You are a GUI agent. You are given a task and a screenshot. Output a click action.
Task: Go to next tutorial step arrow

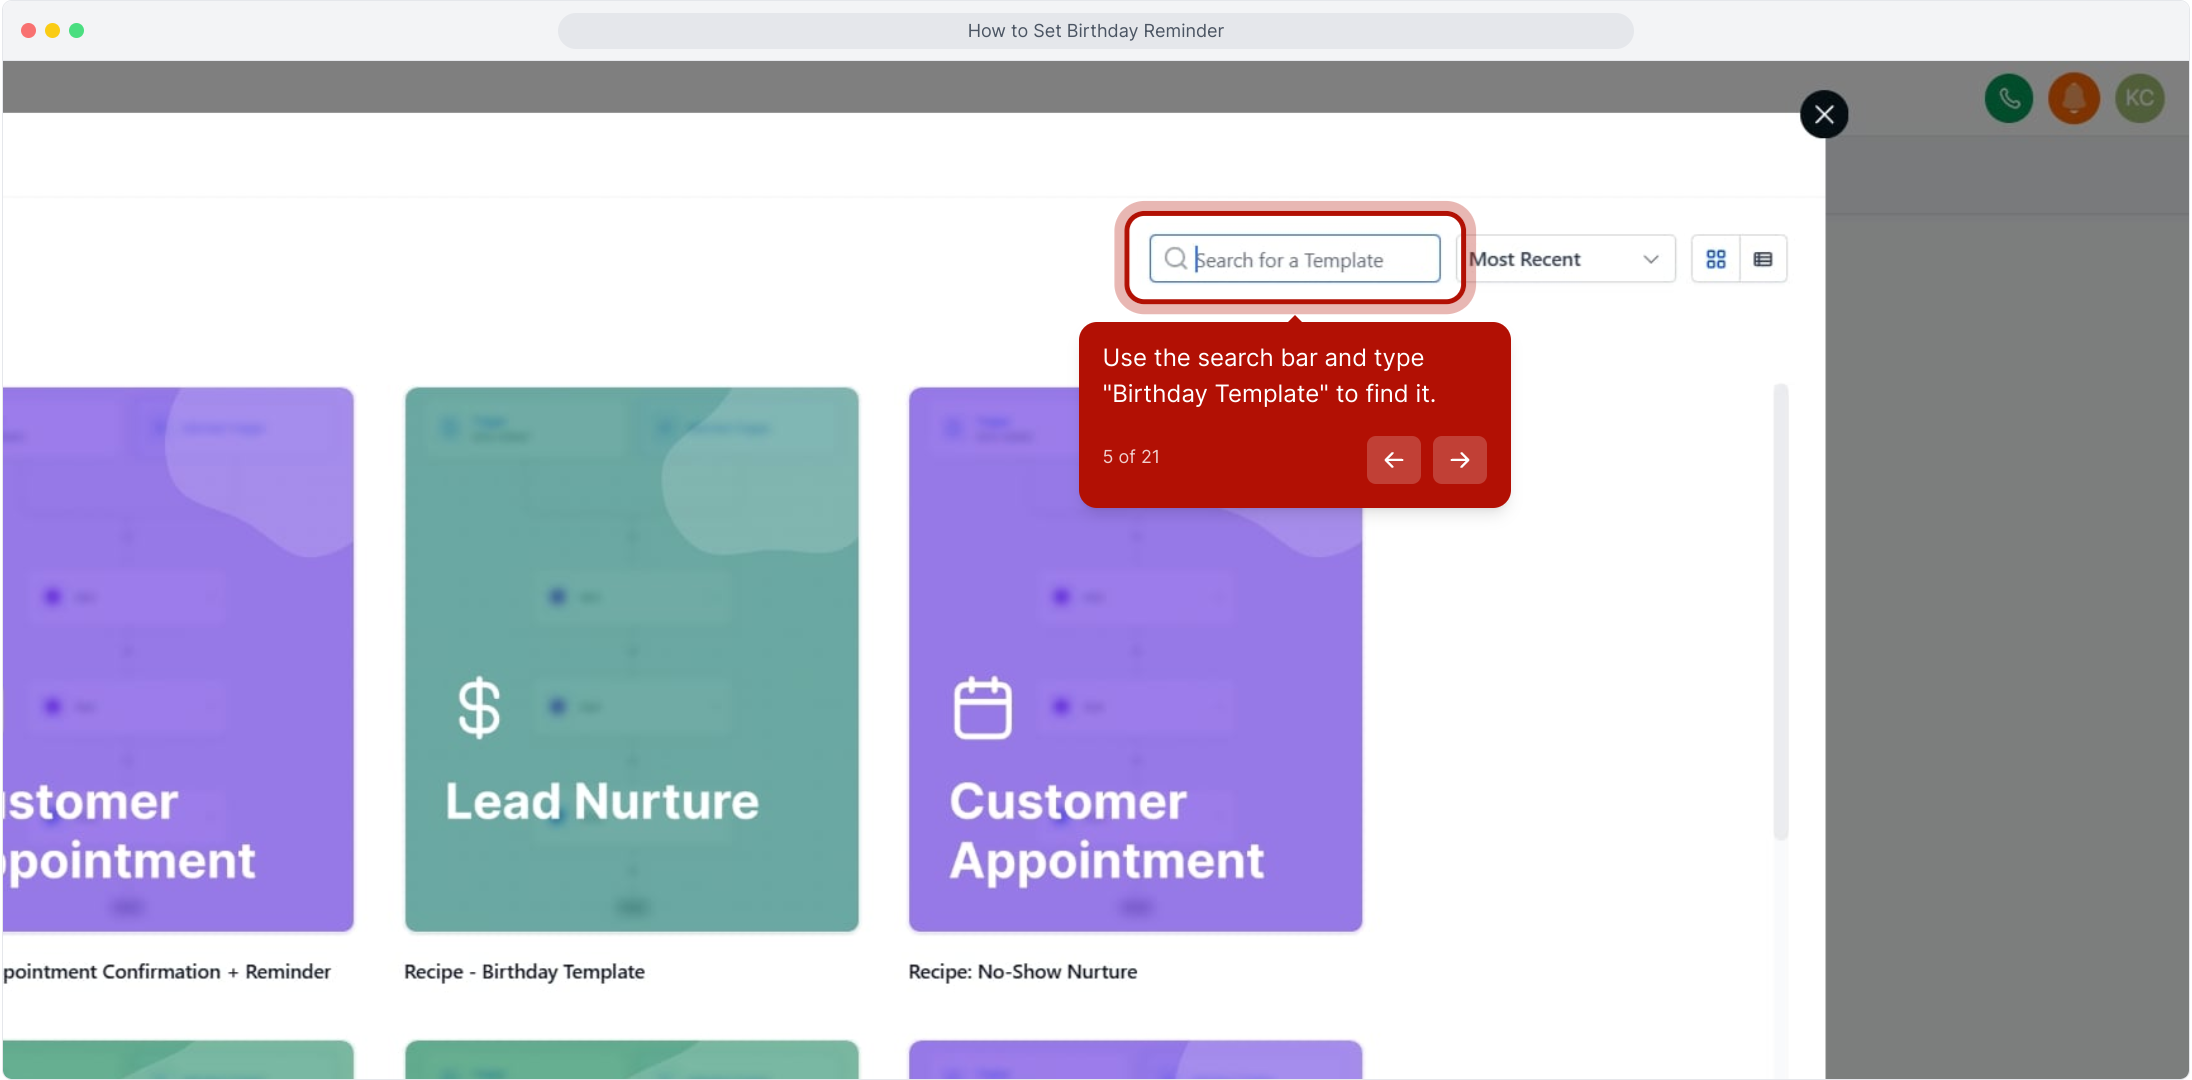[x=1459, y=460]
